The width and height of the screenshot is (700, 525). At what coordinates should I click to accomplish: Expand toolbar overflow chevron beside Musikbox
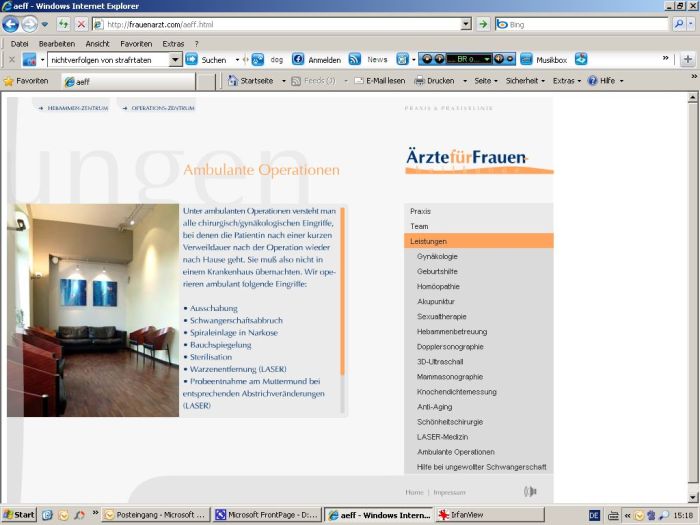pos(665,58)
